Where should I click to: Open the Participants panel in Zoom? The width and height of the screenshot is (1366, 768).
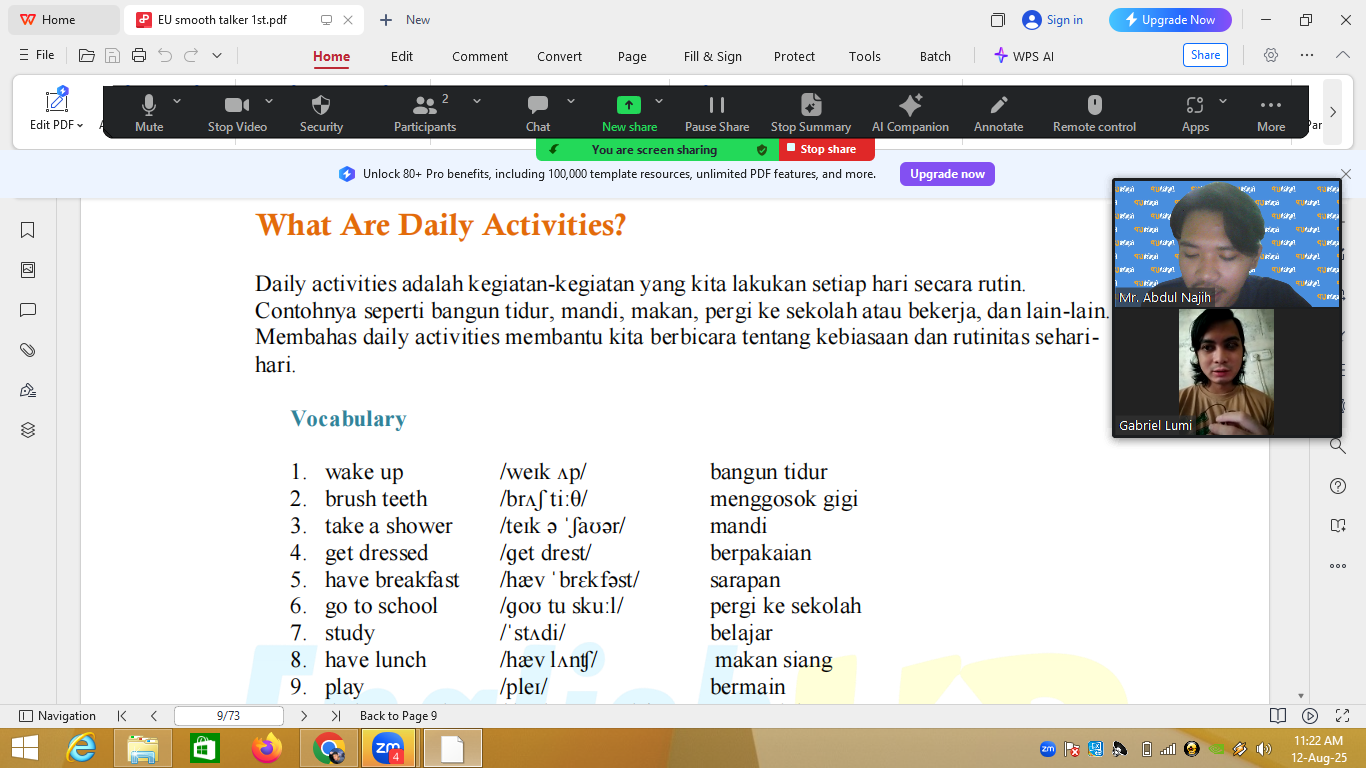click(425, 112)
